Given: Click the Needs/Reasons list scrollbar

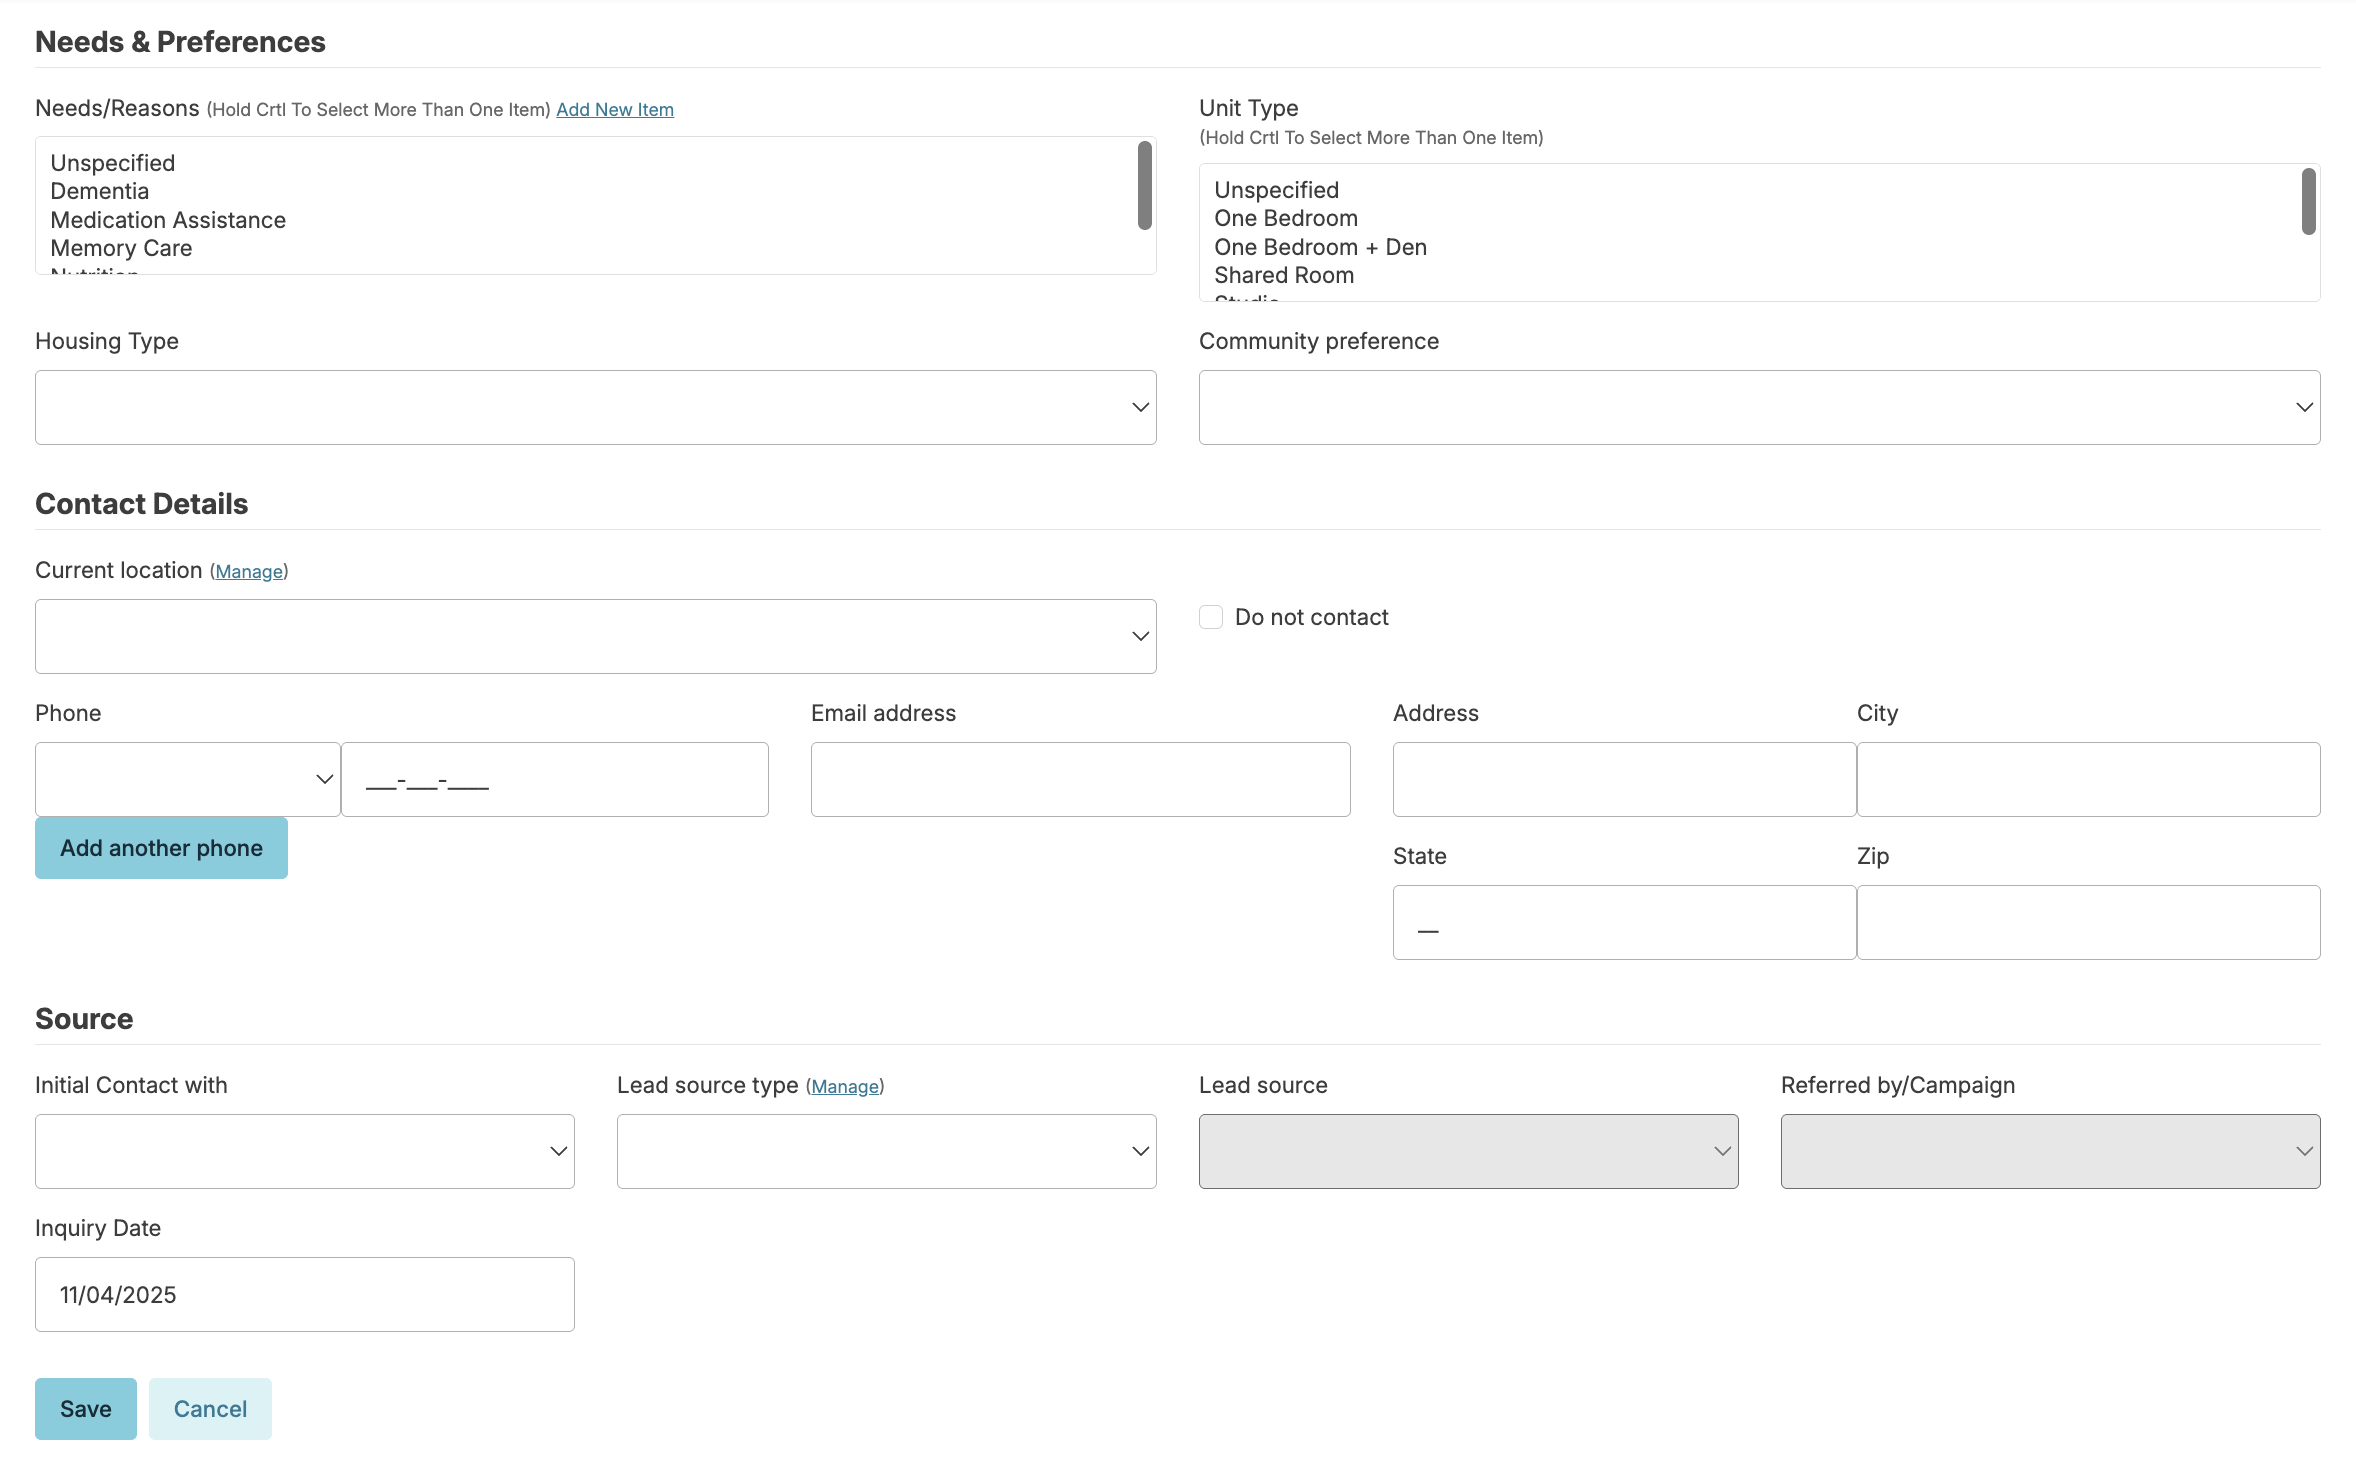Looking at the screenshot, I should pos(1144,186).
